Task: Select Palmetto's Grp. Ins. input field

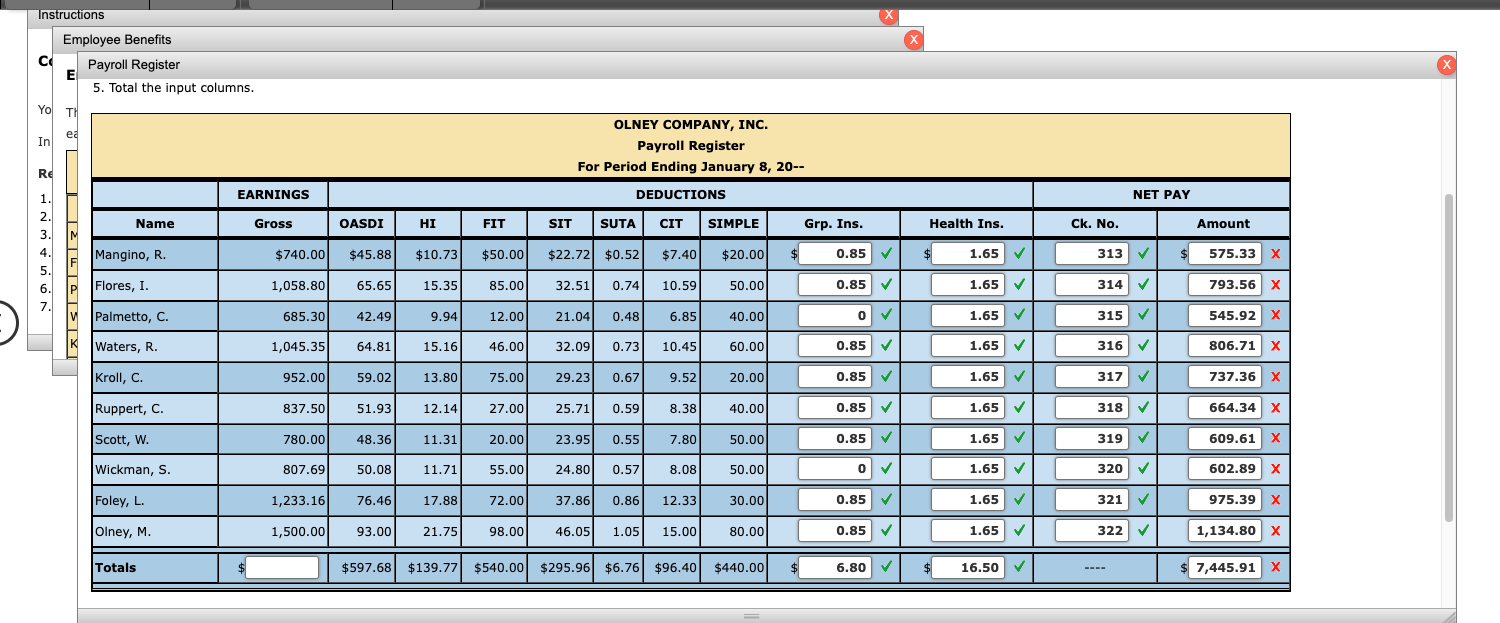Action: pos(836,315)
